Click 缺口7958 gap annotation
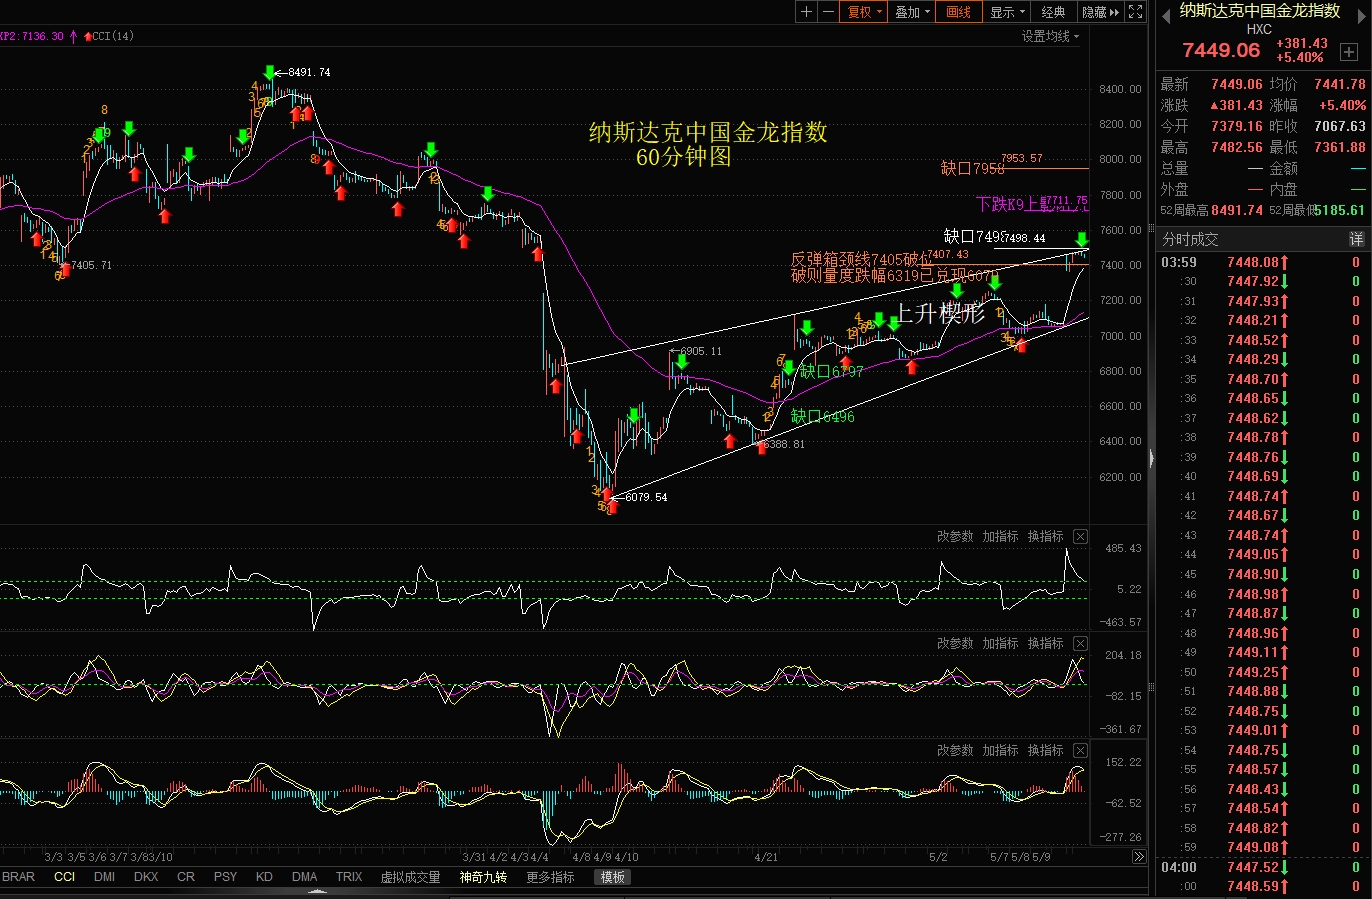The width and height of the screenshot is (1372, 899). (x=973, y=168)
